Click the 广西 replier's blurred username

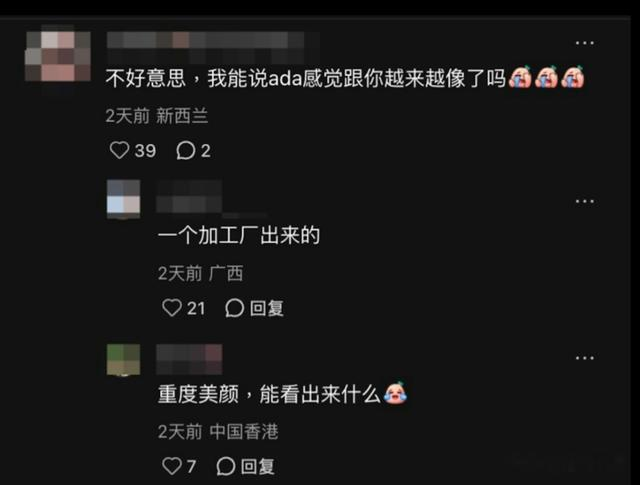pos(189,196)
